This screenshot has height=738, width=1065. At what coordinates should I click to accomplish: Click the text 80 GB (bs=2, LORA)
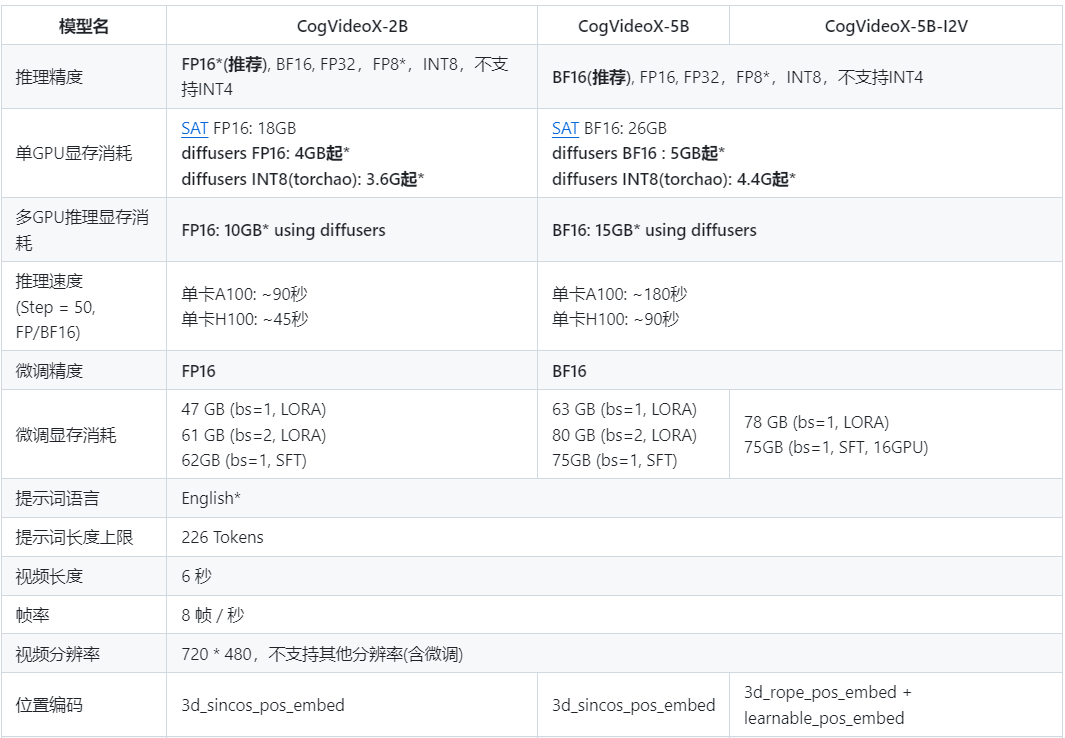[625, 435]
